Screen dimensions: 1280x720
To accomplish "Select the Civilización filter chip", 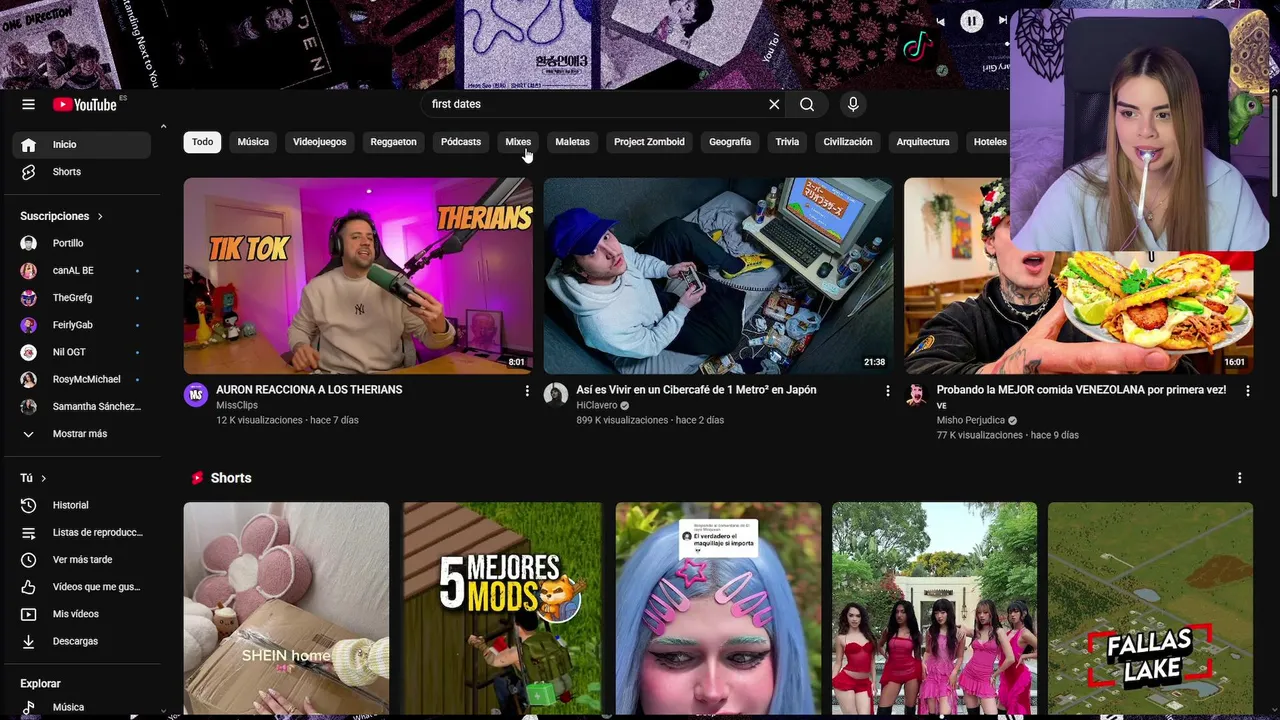I will point(848,142).
